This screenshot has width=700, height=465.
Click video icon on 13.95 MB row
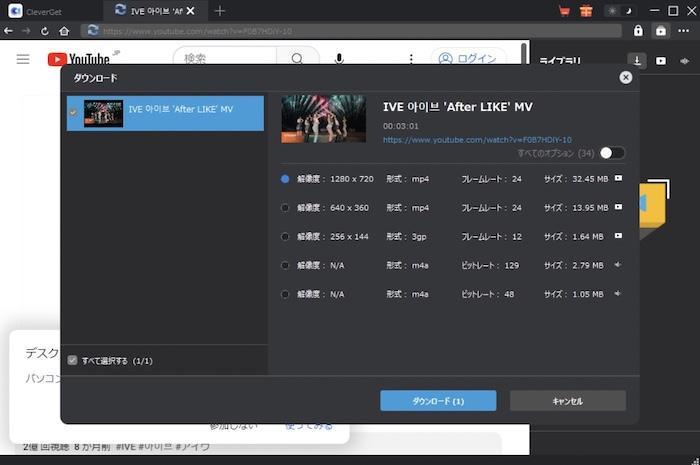pyautogui.click(x=618, y=207)
